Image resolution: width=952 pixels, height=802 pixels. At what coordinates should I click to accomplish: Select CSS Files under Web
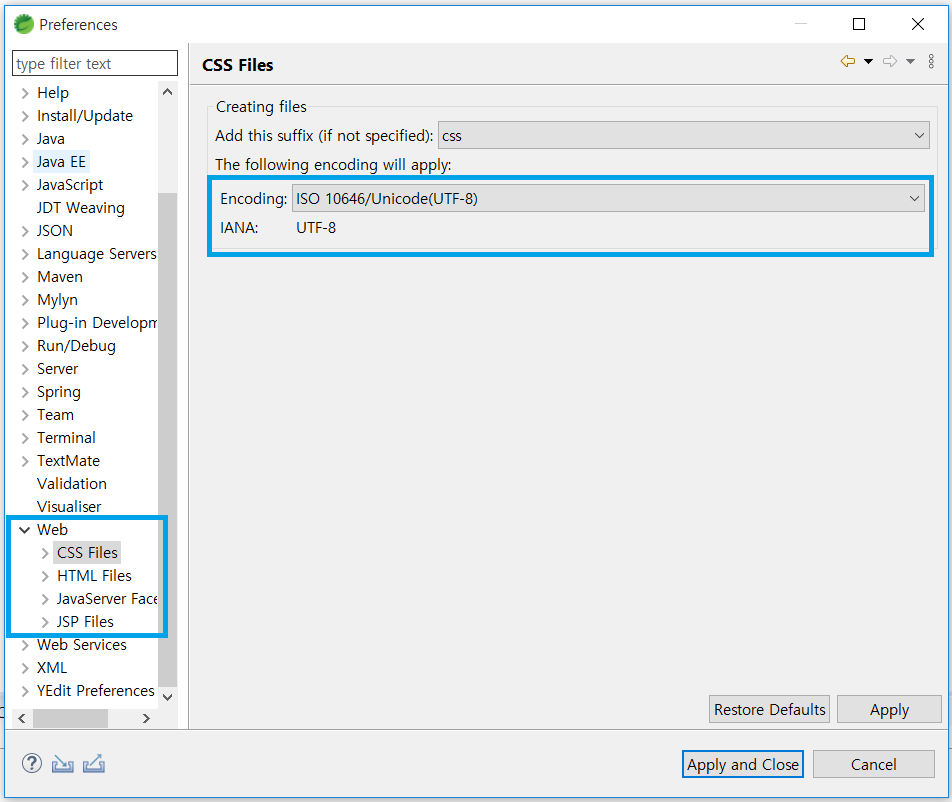pyautogui.click(x=87, y=552)
